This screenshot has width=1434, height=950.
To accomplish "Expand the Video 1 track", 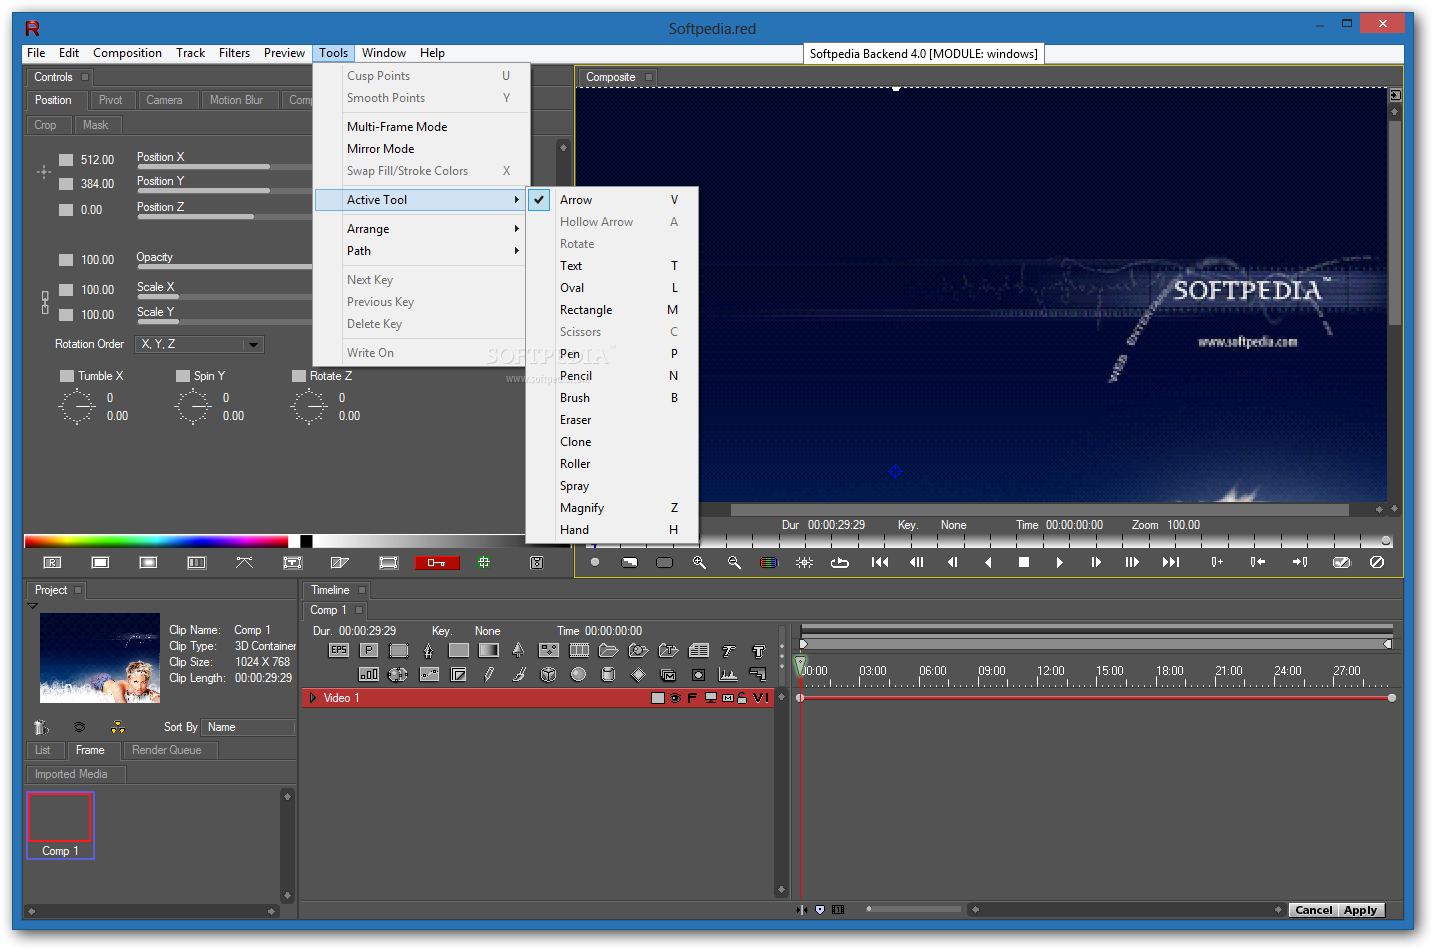I will click(x=313, y=698).
